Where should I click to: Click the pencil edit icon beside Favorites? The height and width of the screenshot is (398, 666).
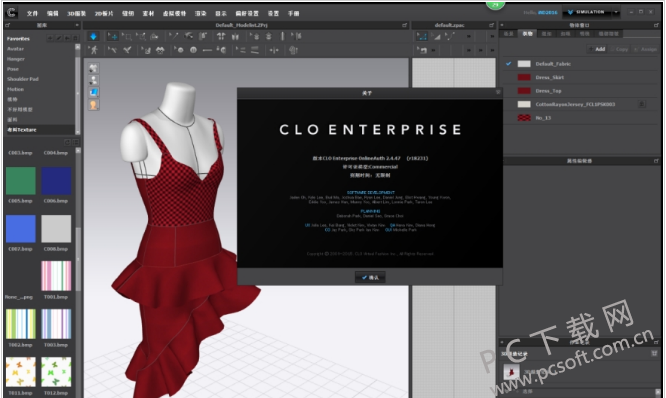59,38
